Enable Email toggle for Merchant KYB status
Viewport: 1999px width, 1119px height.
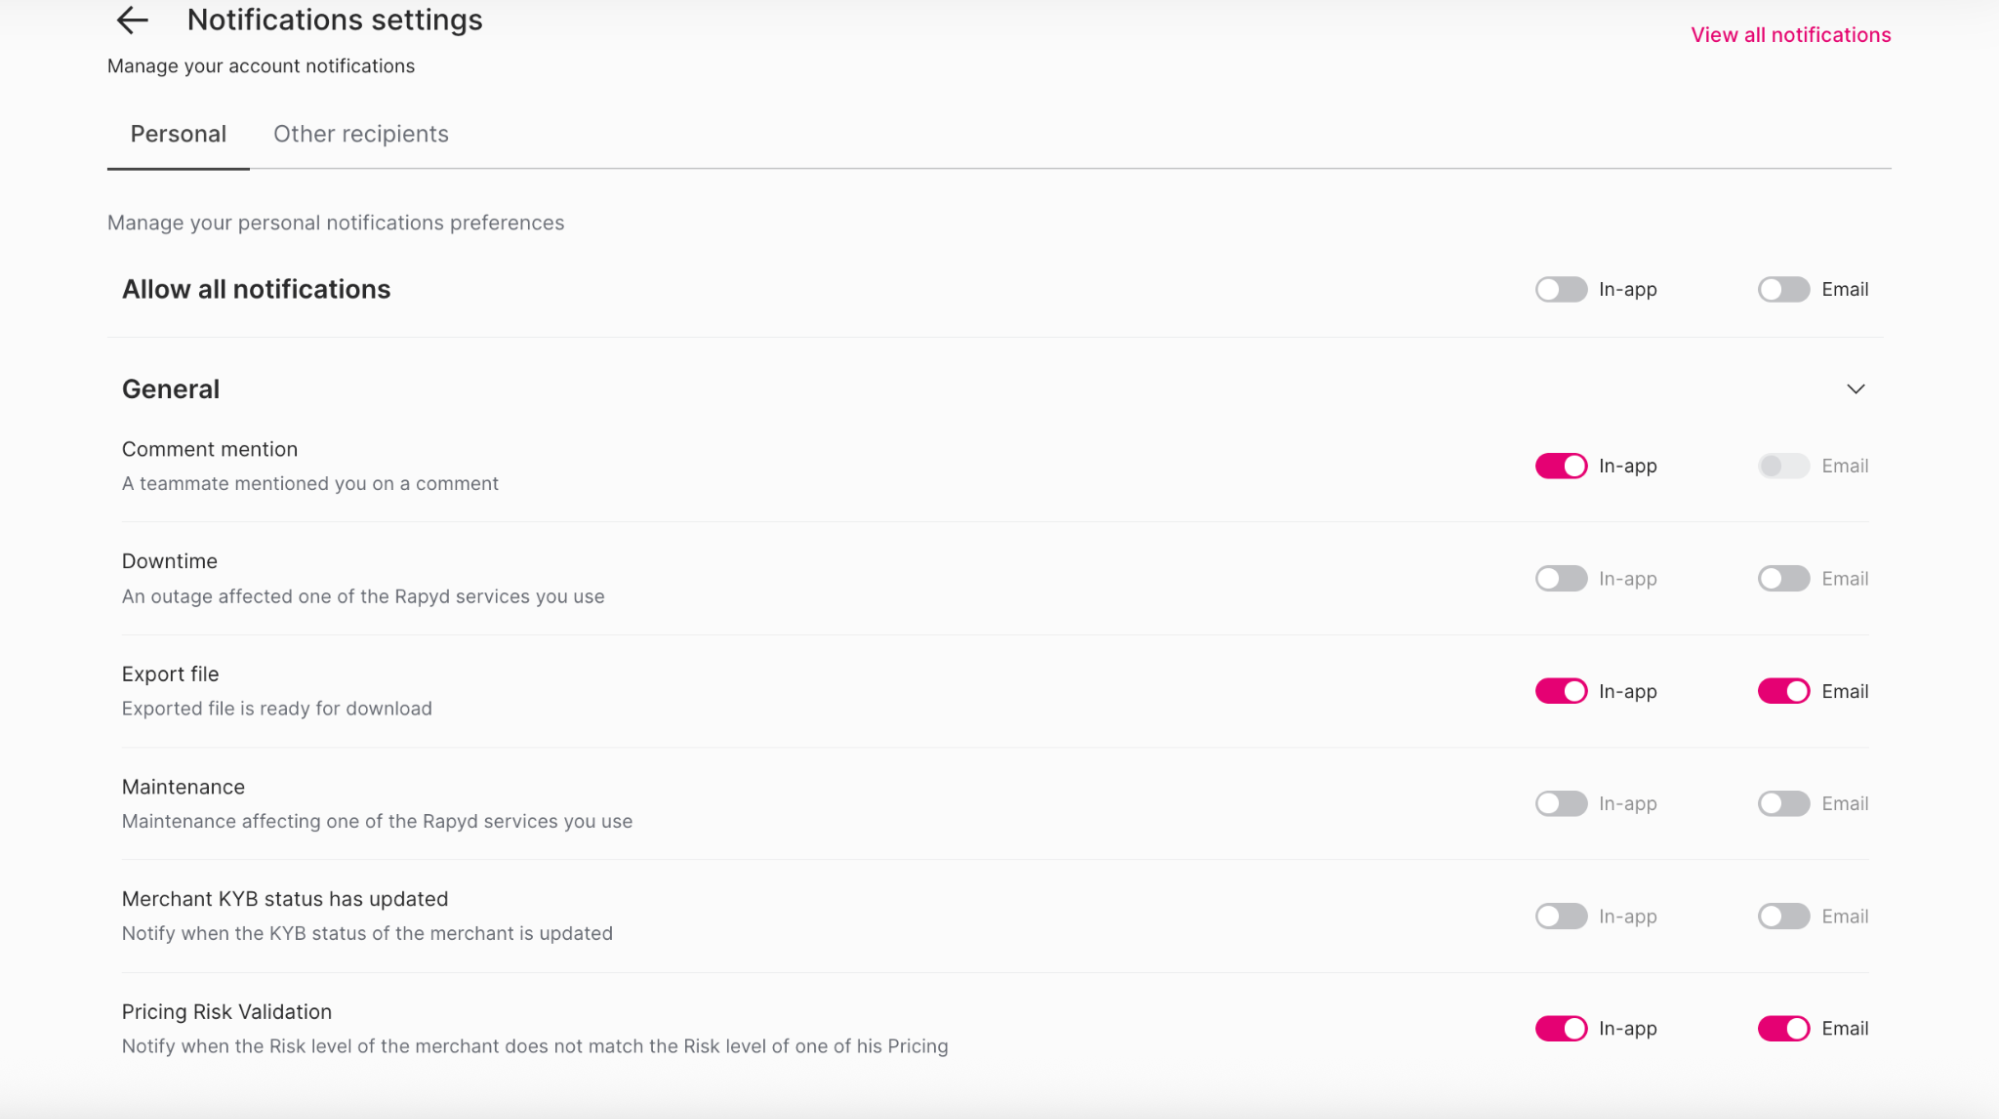pos(1783,915)
